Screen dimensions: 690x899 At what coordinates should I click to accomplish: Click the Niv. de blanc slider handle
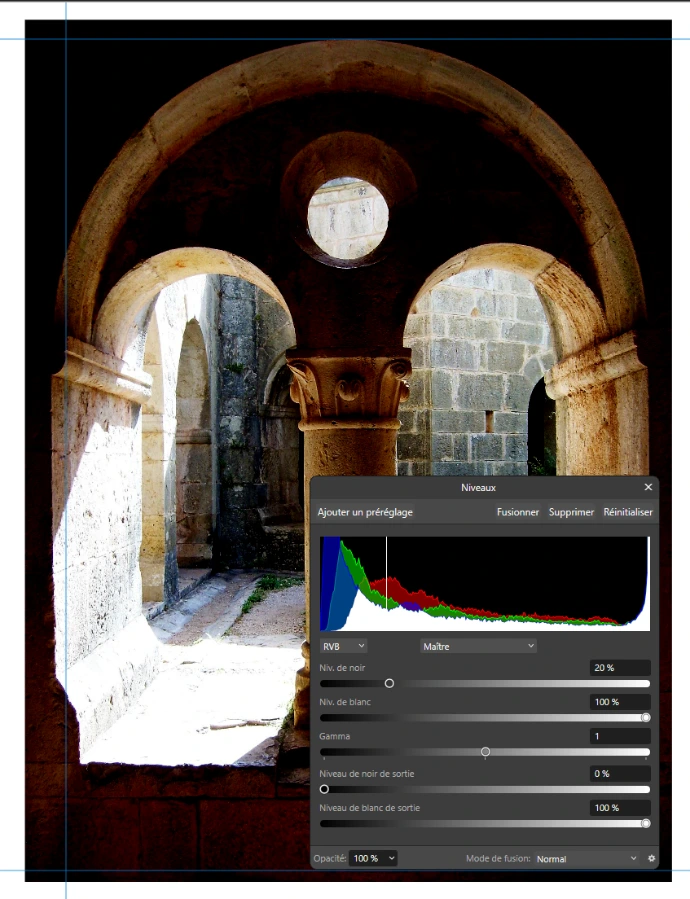point(646,717)
